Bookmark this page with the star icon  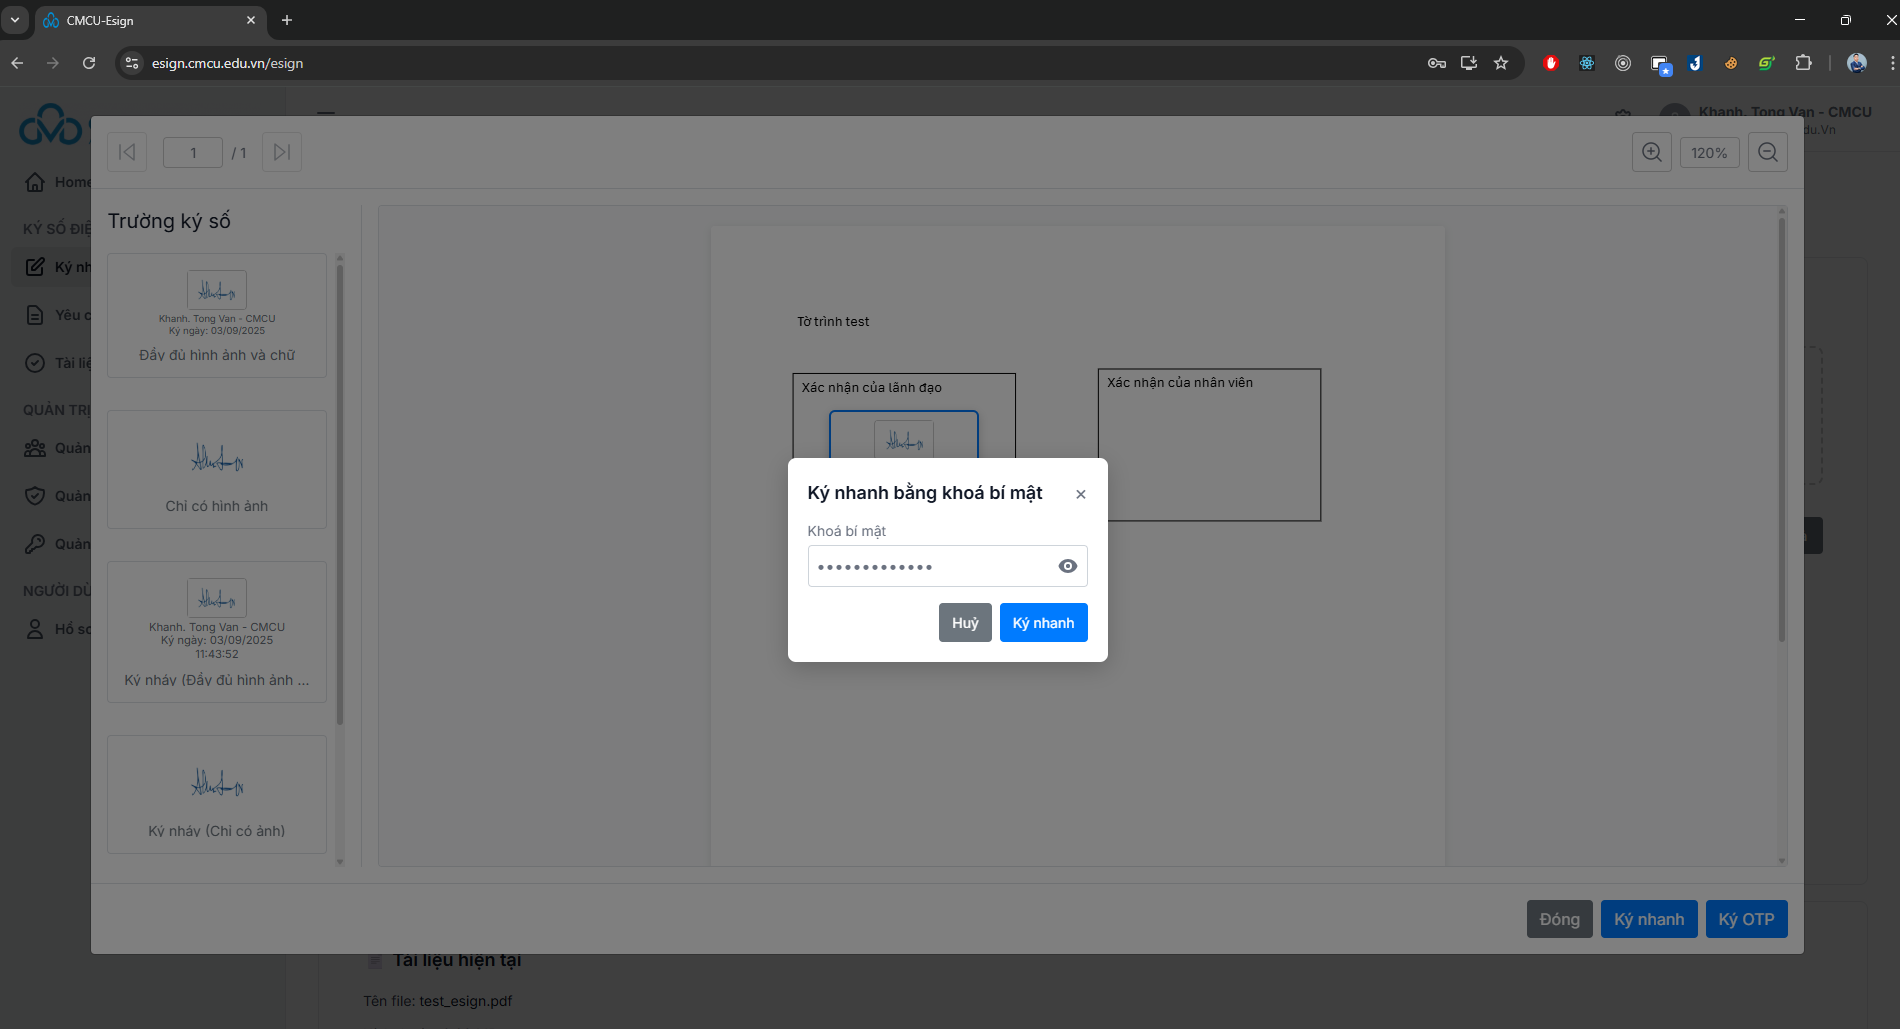click(x=1500, y=63)
